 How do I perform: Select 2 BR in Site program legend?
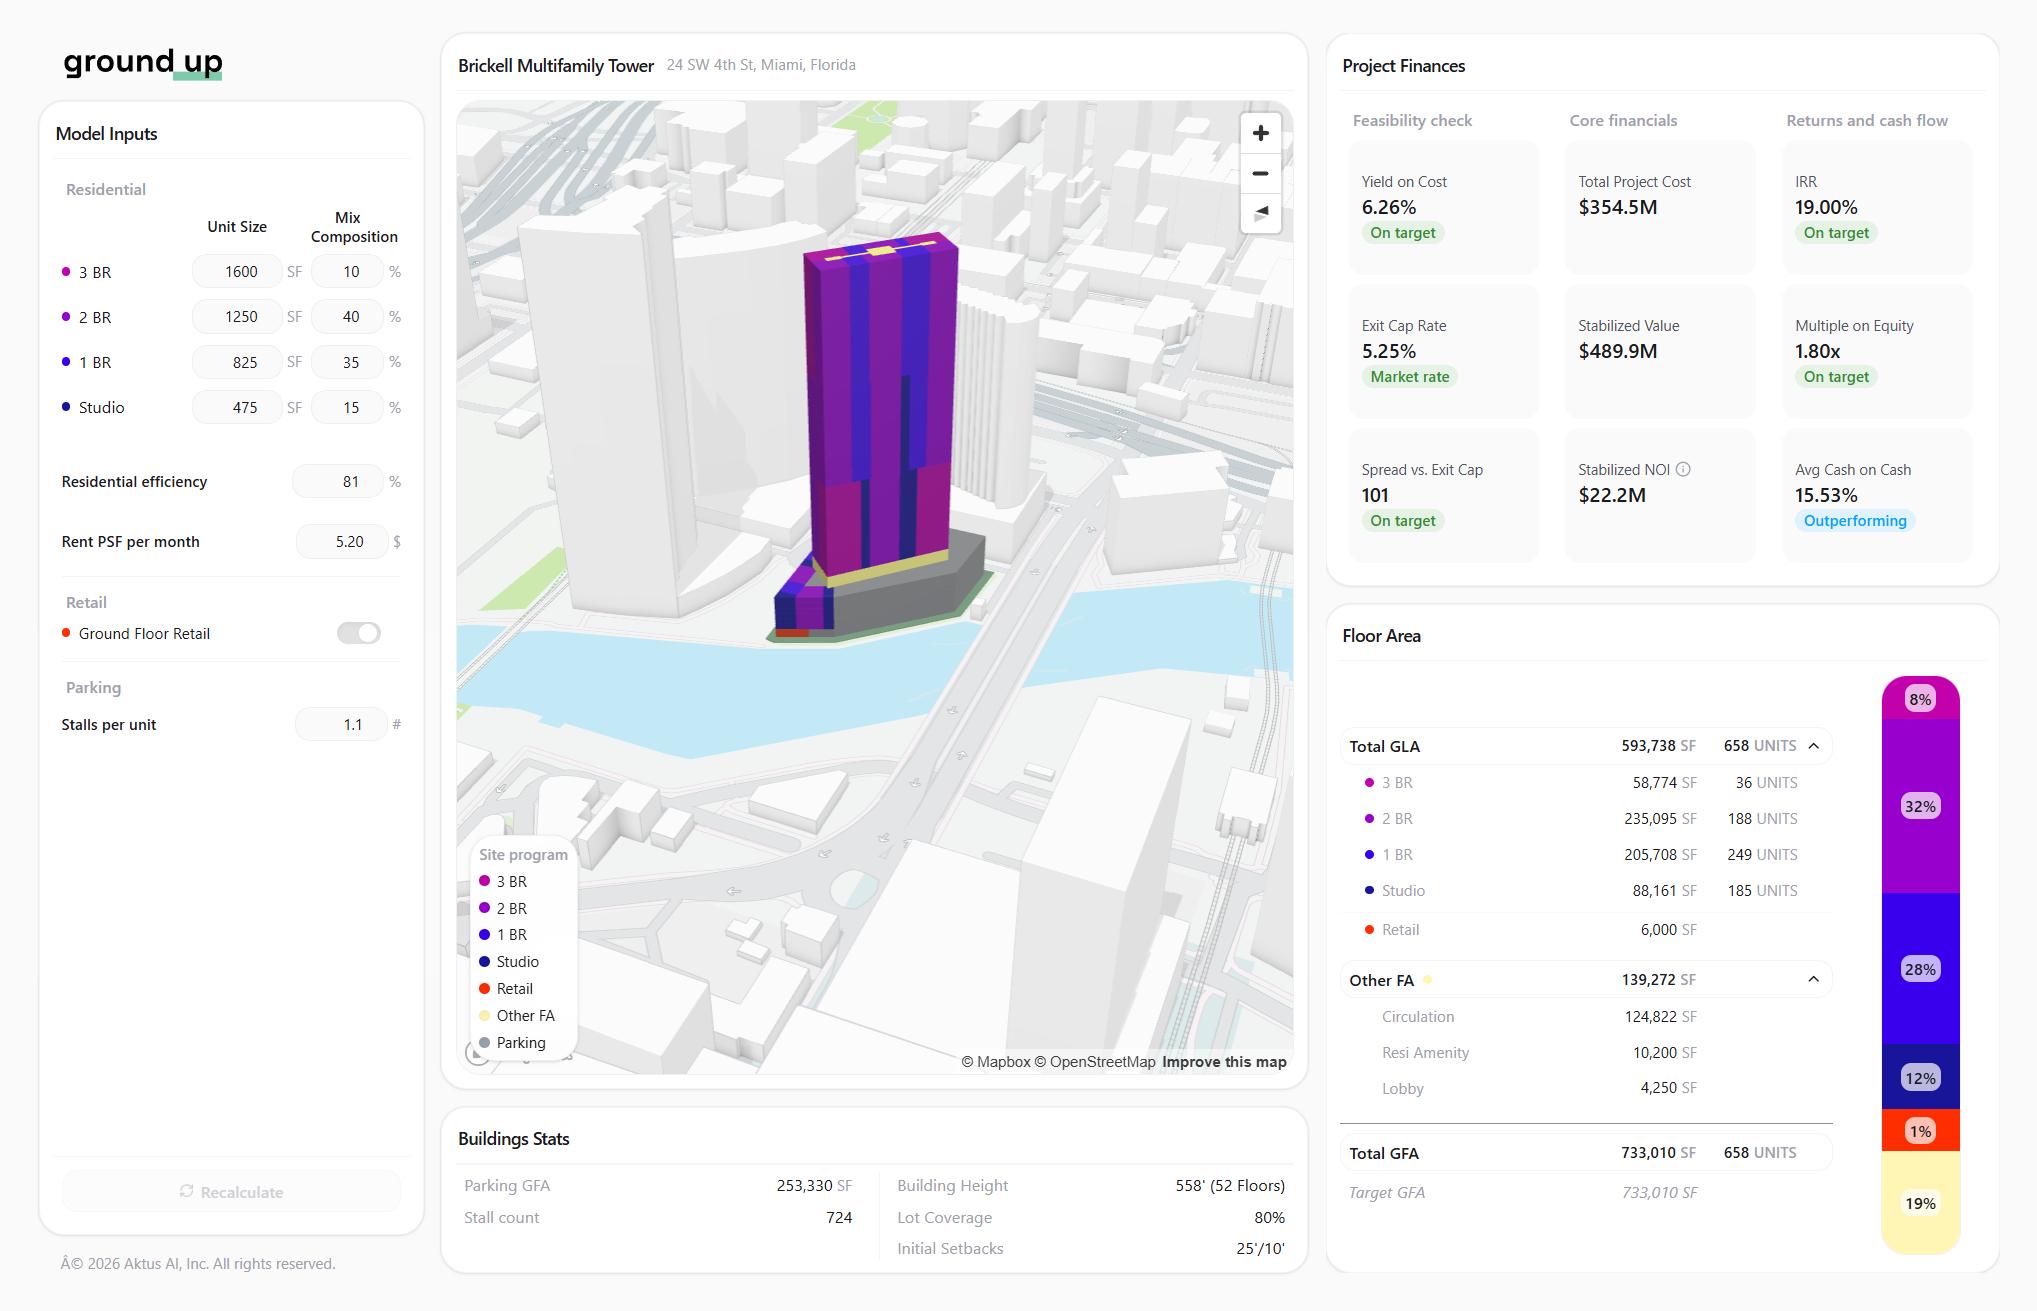tap(504, 908)
